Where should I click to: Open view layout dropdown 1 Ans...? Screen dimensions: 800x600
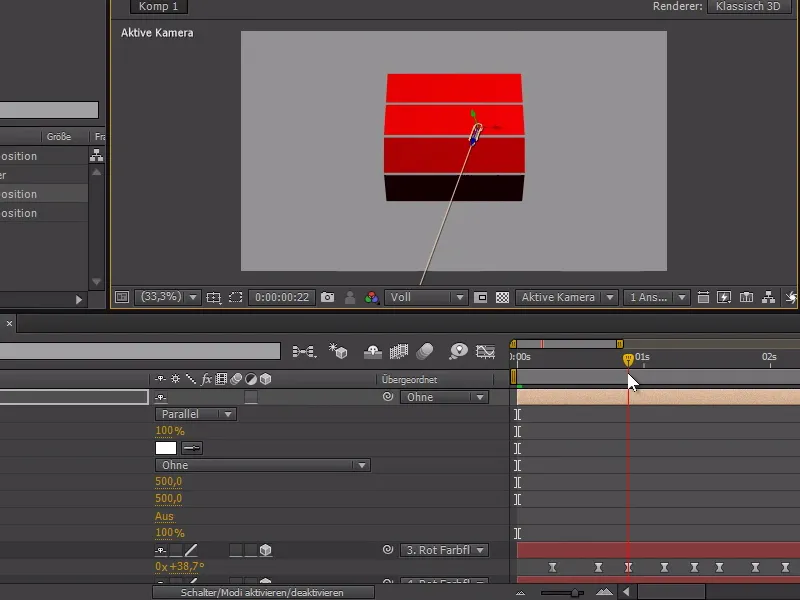click(x=657, y=297)
